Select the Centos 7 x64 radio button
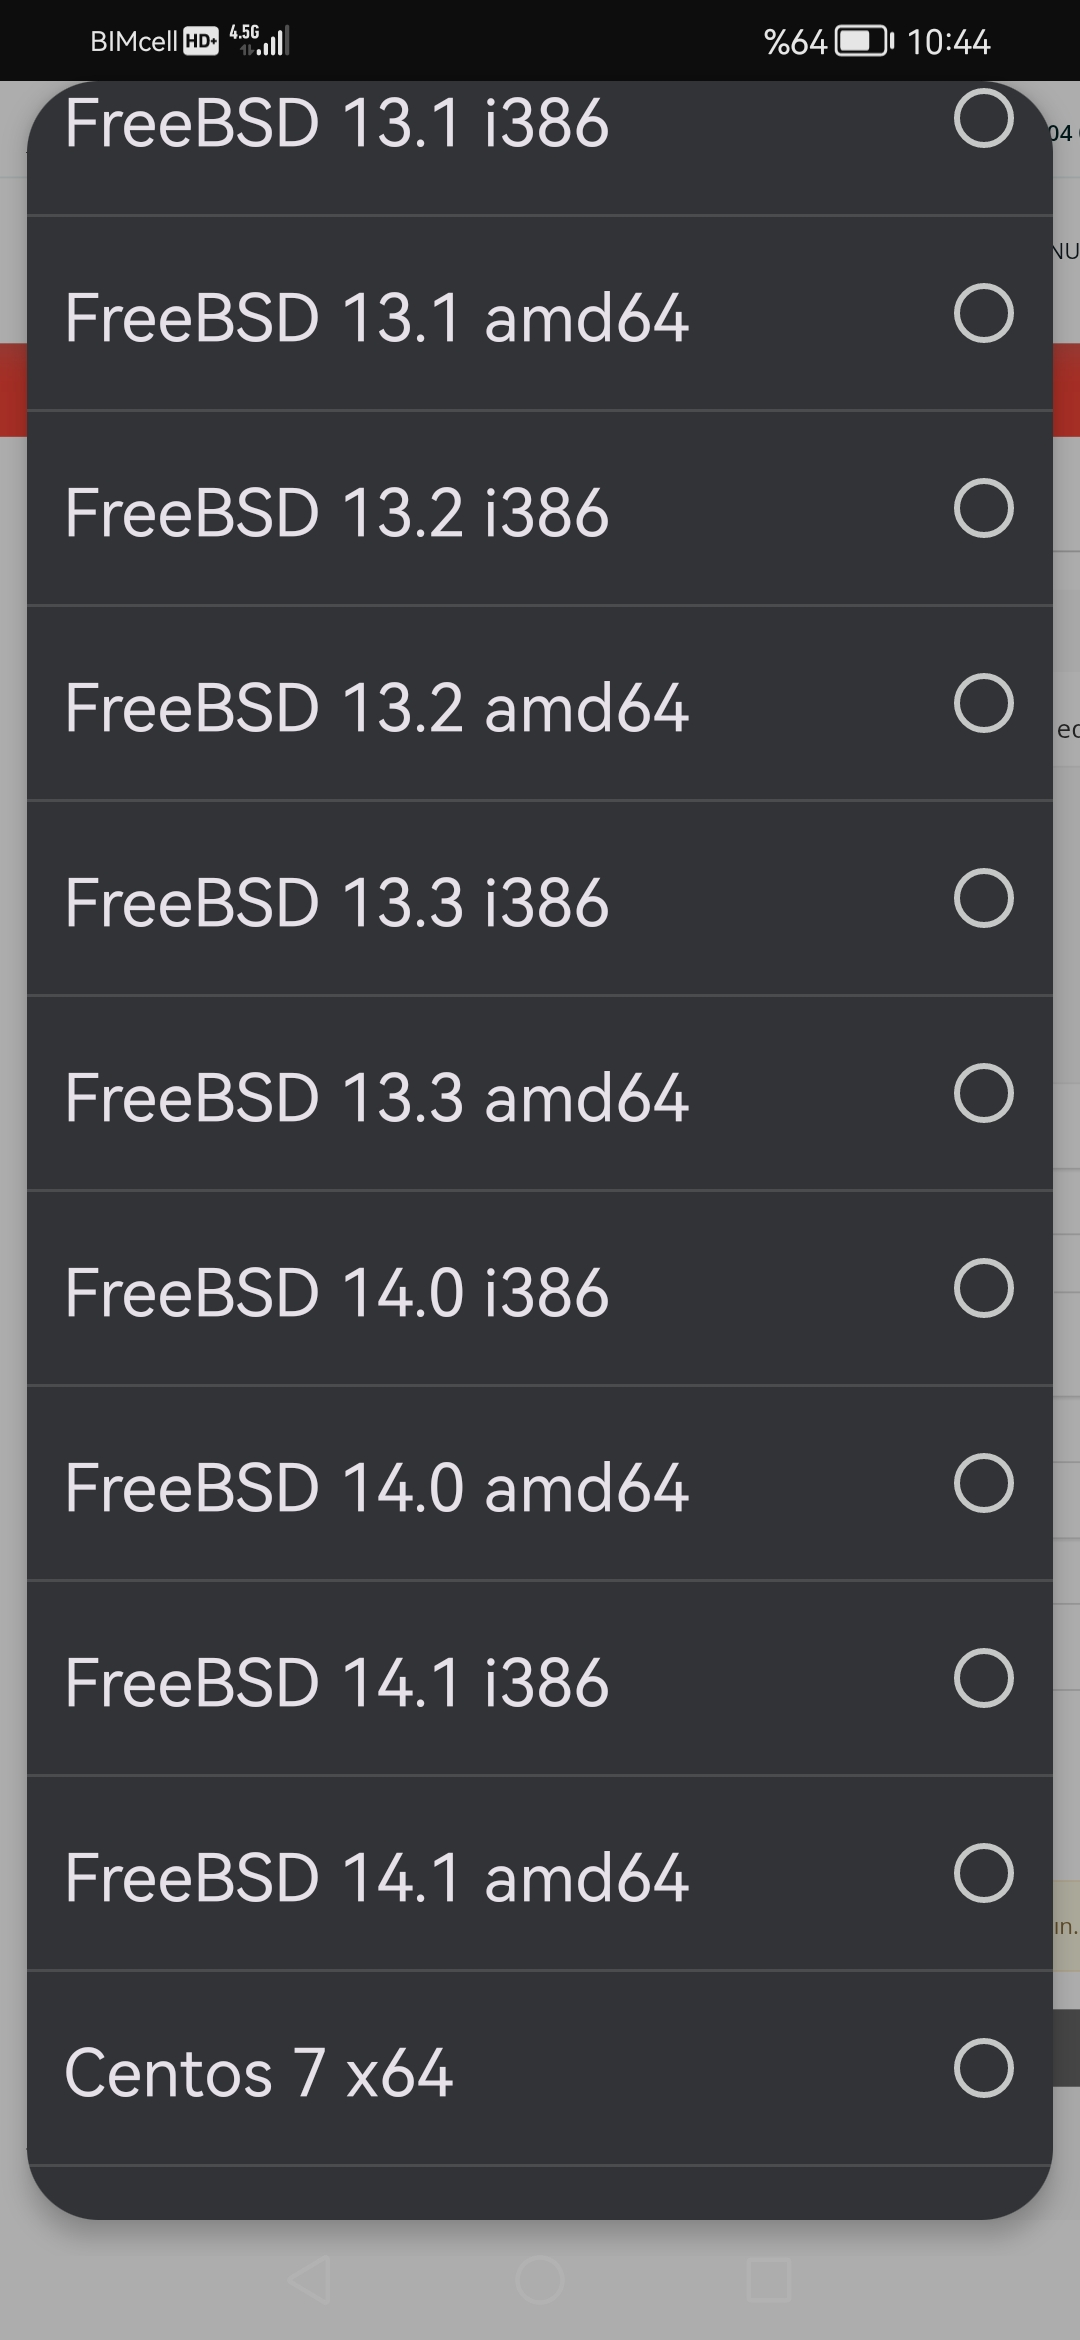Image resolution: width=1080 pixels, height=2340 pixels. point(984,2068)
